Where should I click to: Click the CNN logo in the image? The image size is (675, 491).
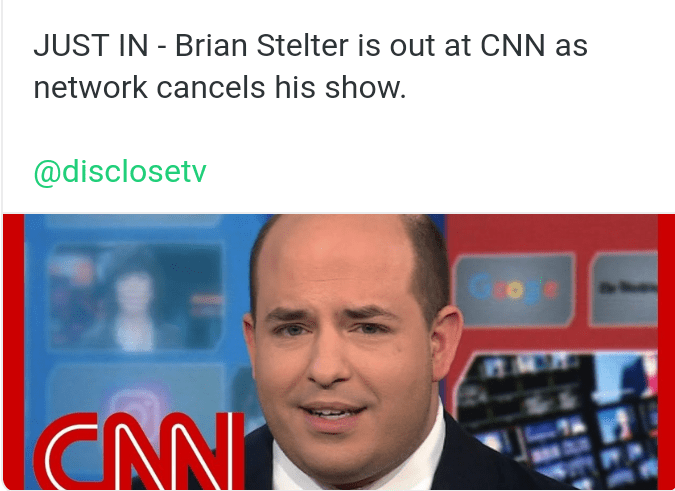[x=139, y=450]
